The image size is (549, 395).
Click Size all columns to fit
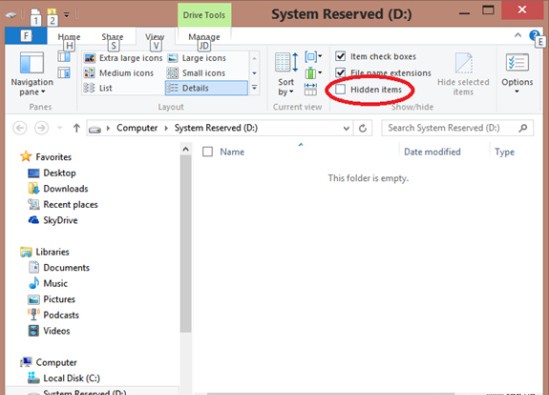311,90
